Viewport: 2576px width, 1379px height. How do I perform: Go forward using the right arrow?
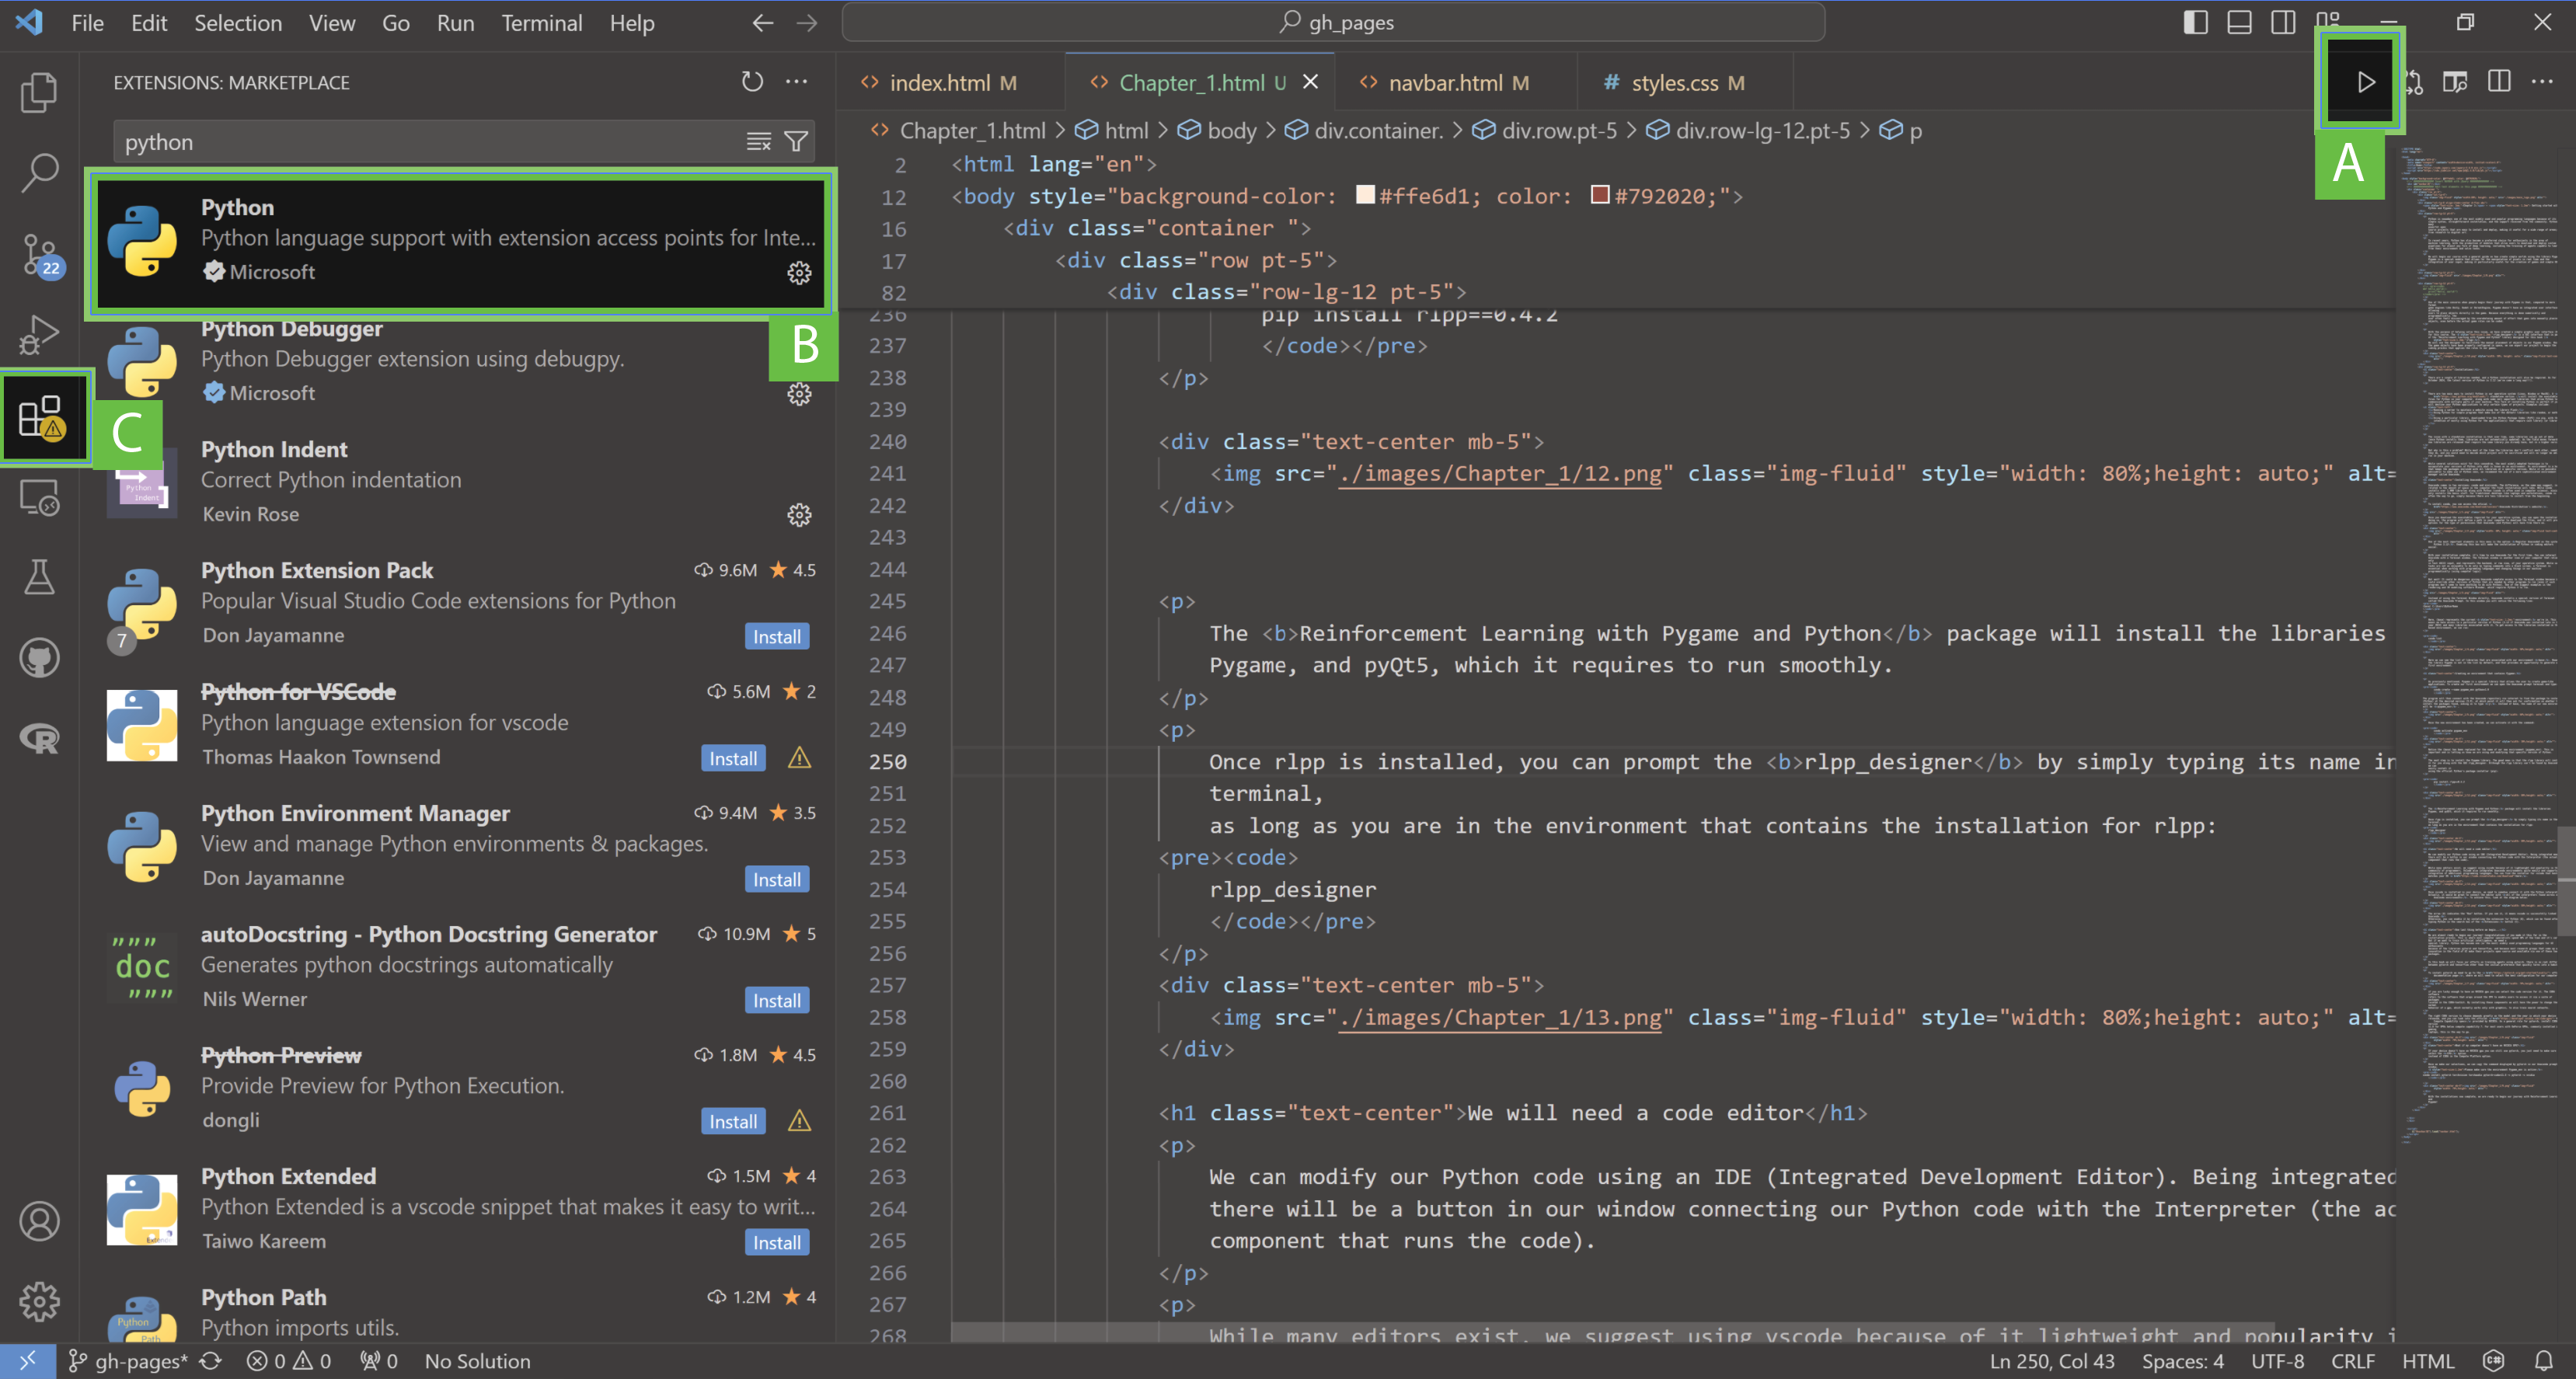pyautogui.click(x=806, y=22)
